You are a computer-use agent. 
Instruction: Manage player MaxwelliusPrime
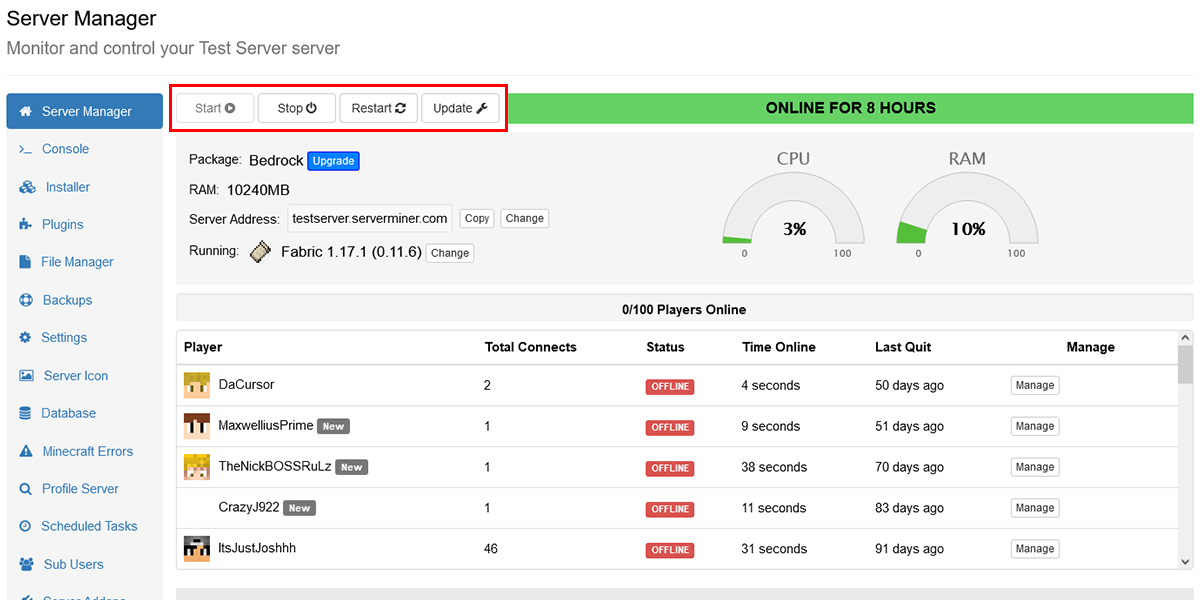(x=1034, y=426)
